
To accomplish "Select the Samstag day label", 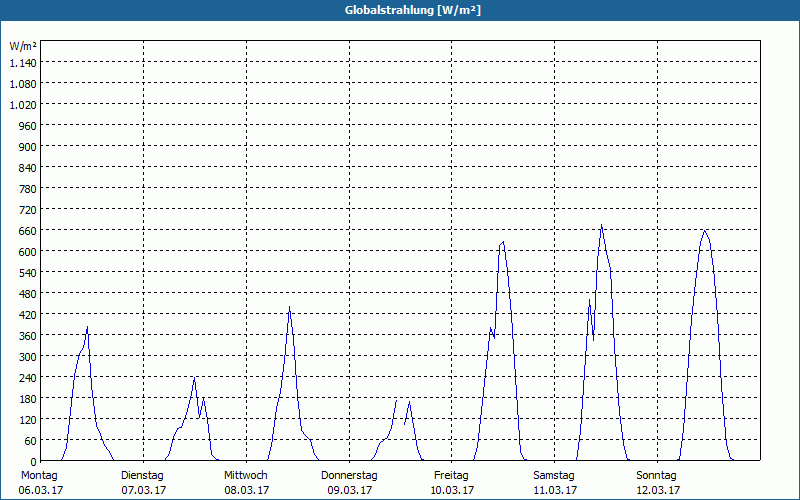I will (x=554, y=476).
